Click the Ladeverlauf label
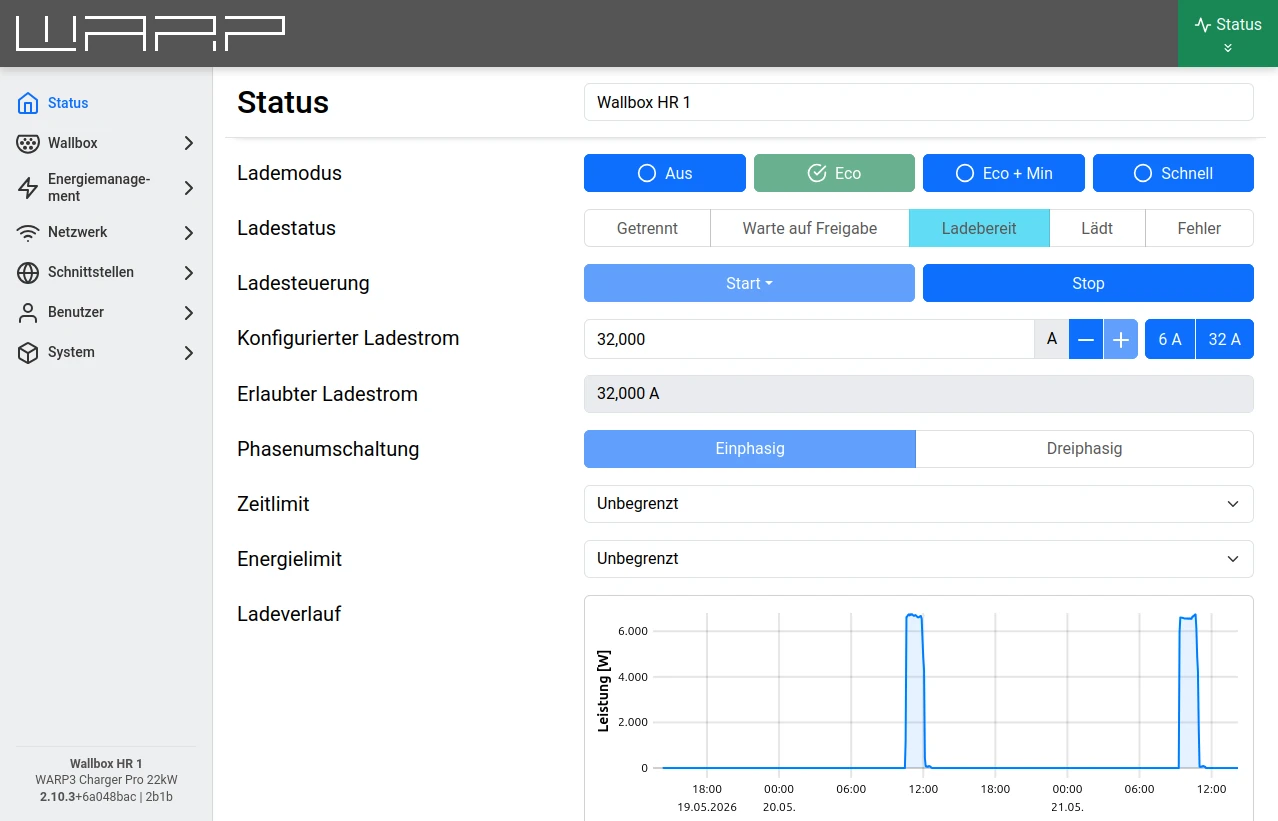Image resolution: width=1278 pixels, height=821 pixels. [289, 614]
